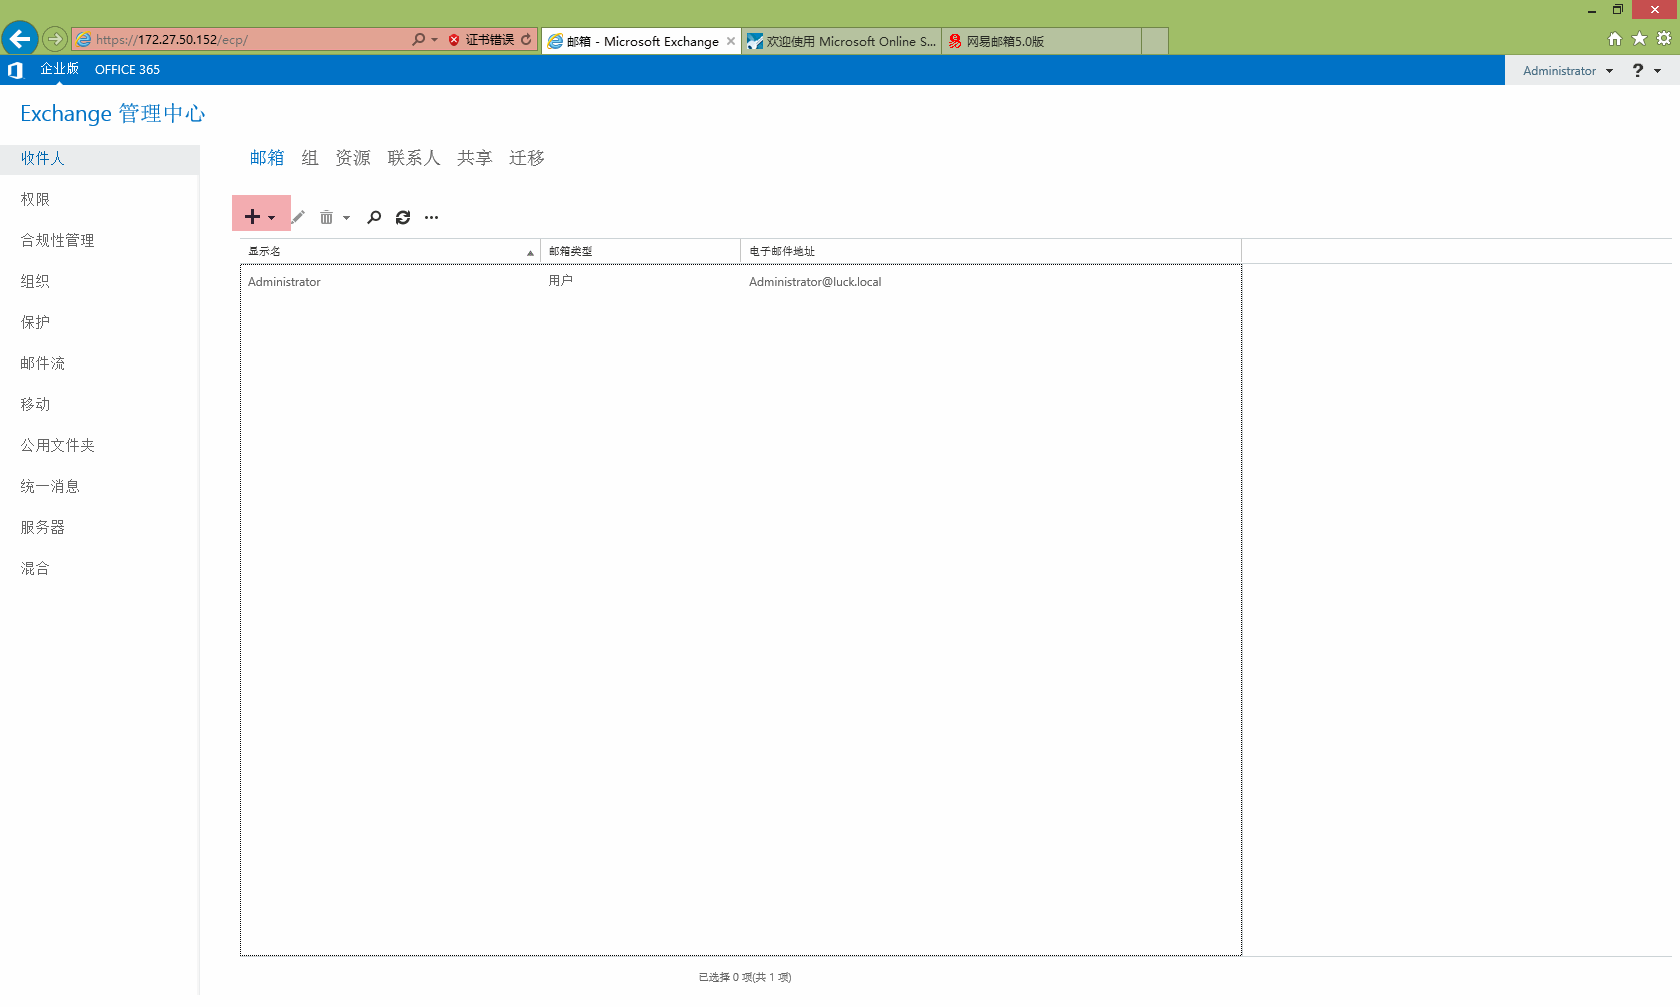Click the Office logo icon in the blue bar
The image size is (1680, 1007).
(15, 70)
